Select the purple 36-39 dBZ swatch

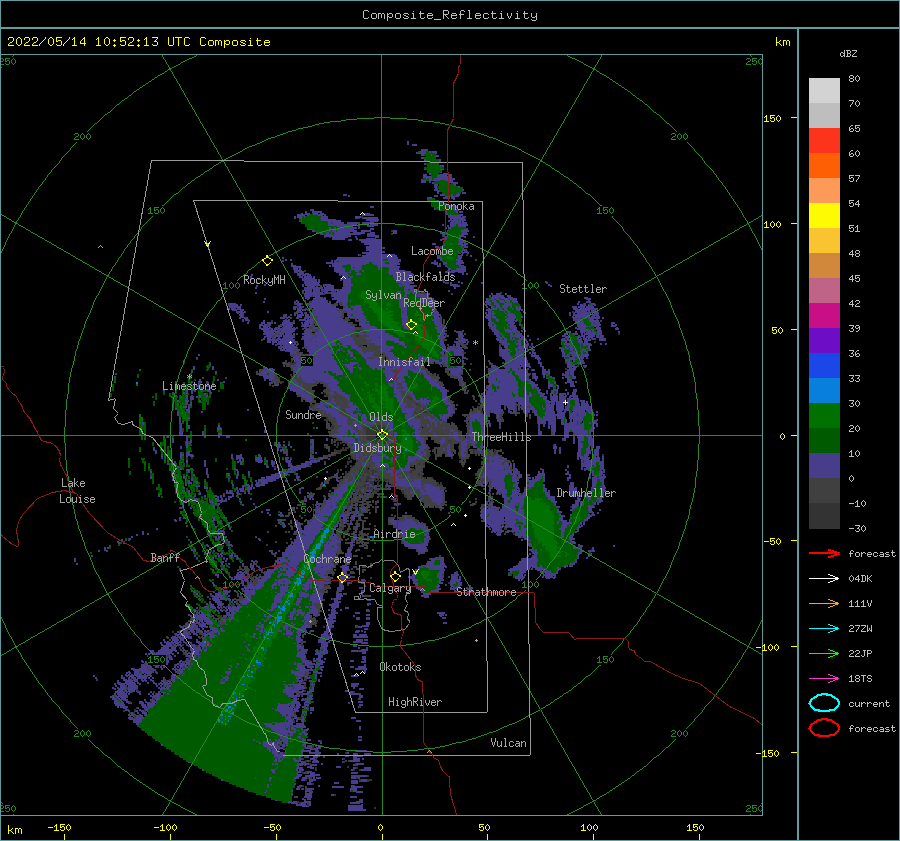824,340
